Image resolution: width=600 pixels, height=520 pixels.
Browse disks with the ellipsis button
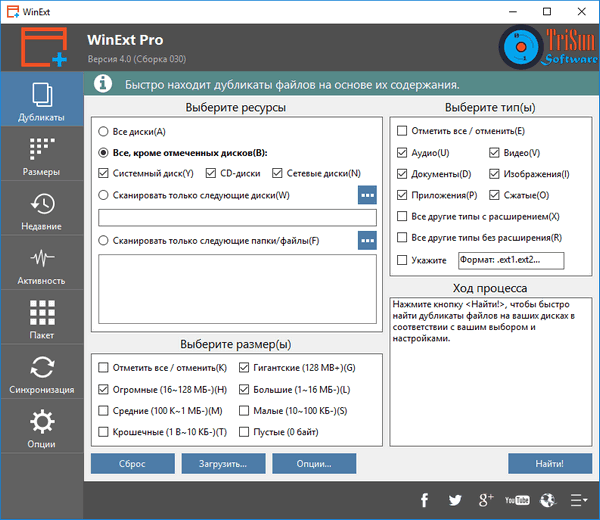(367, 195)
